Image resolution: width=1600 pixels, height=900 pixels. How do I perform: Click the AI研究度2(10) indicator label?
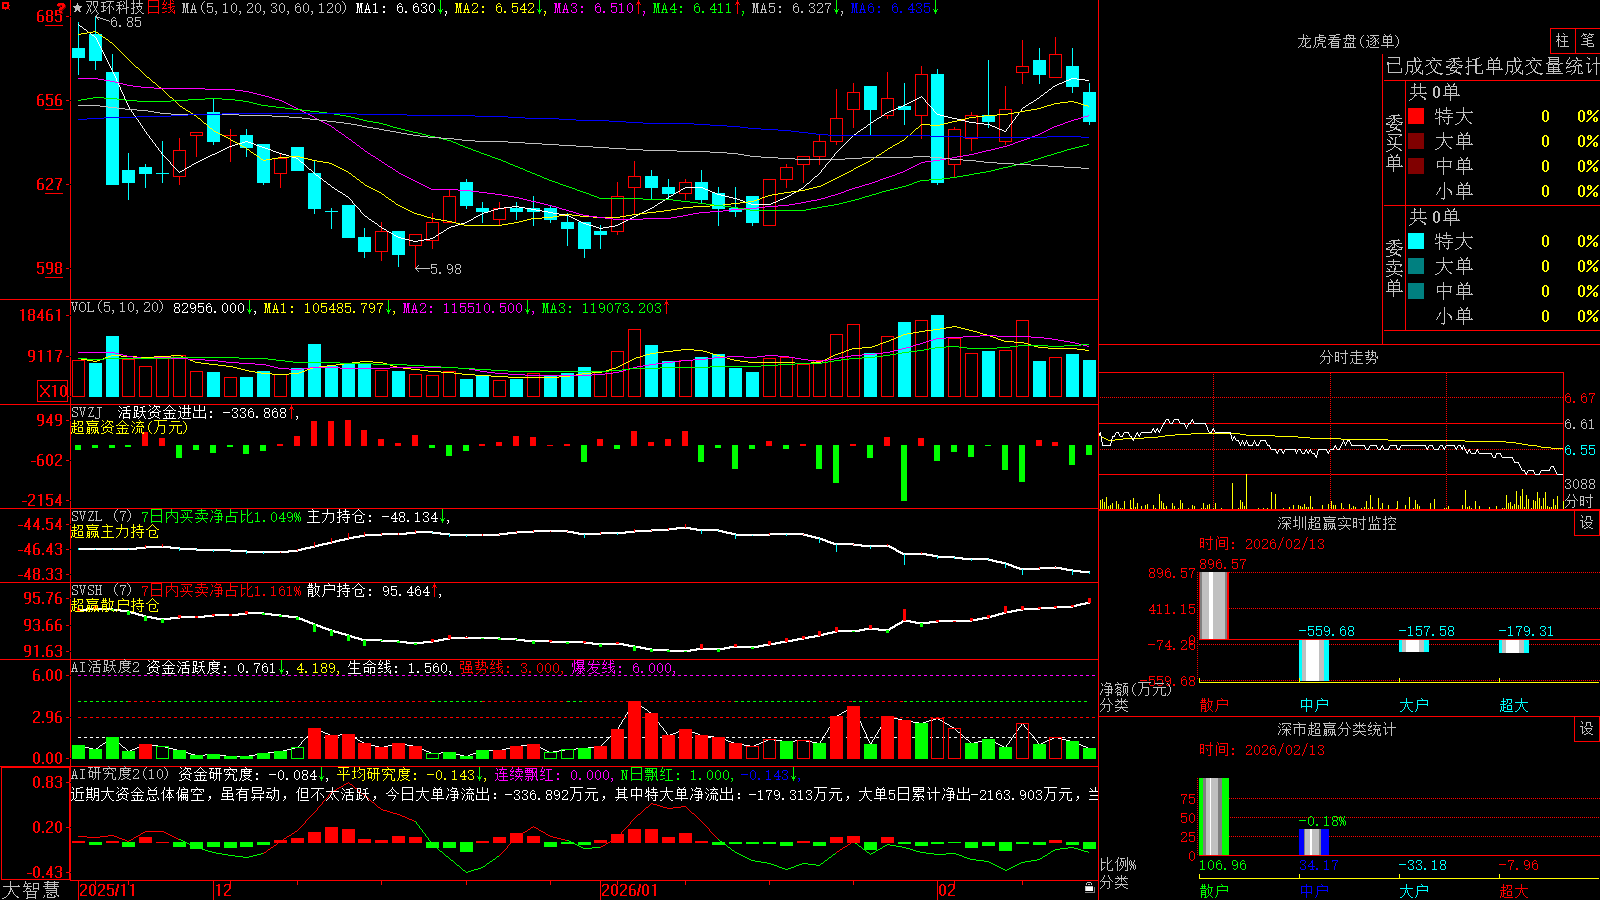[120, 774]
